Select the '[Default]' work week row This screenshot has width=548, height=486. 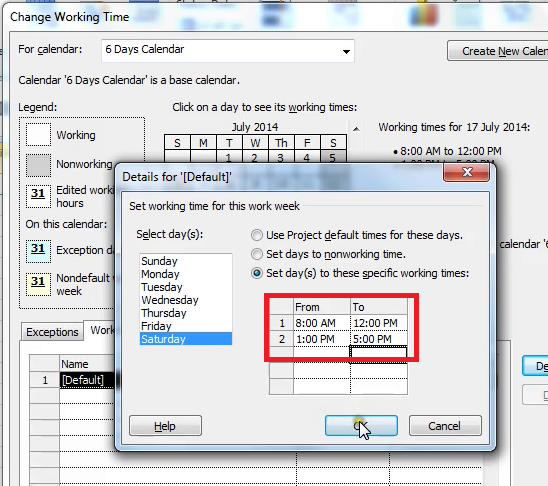click(87, 380)
